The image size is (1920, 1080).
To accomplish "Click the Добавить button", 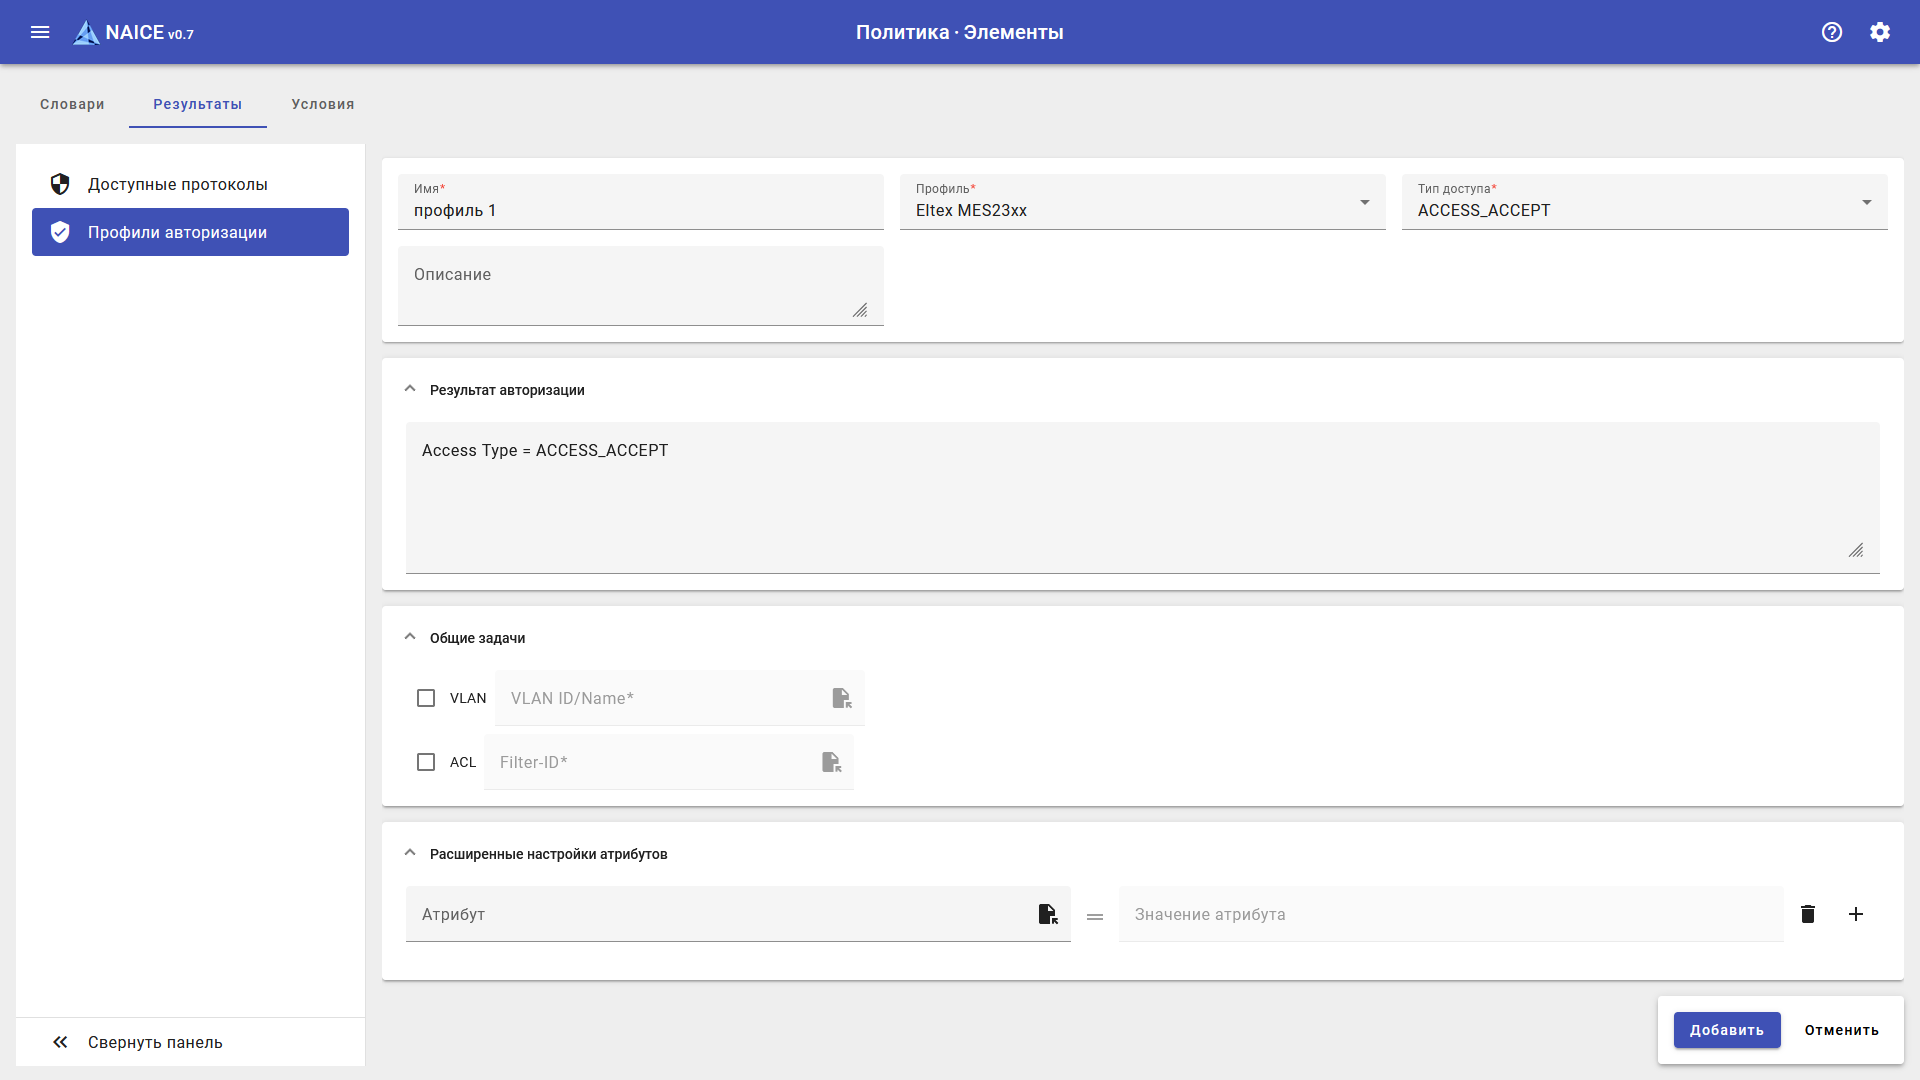I will pyautogui.click(x=1727, y=1030).
